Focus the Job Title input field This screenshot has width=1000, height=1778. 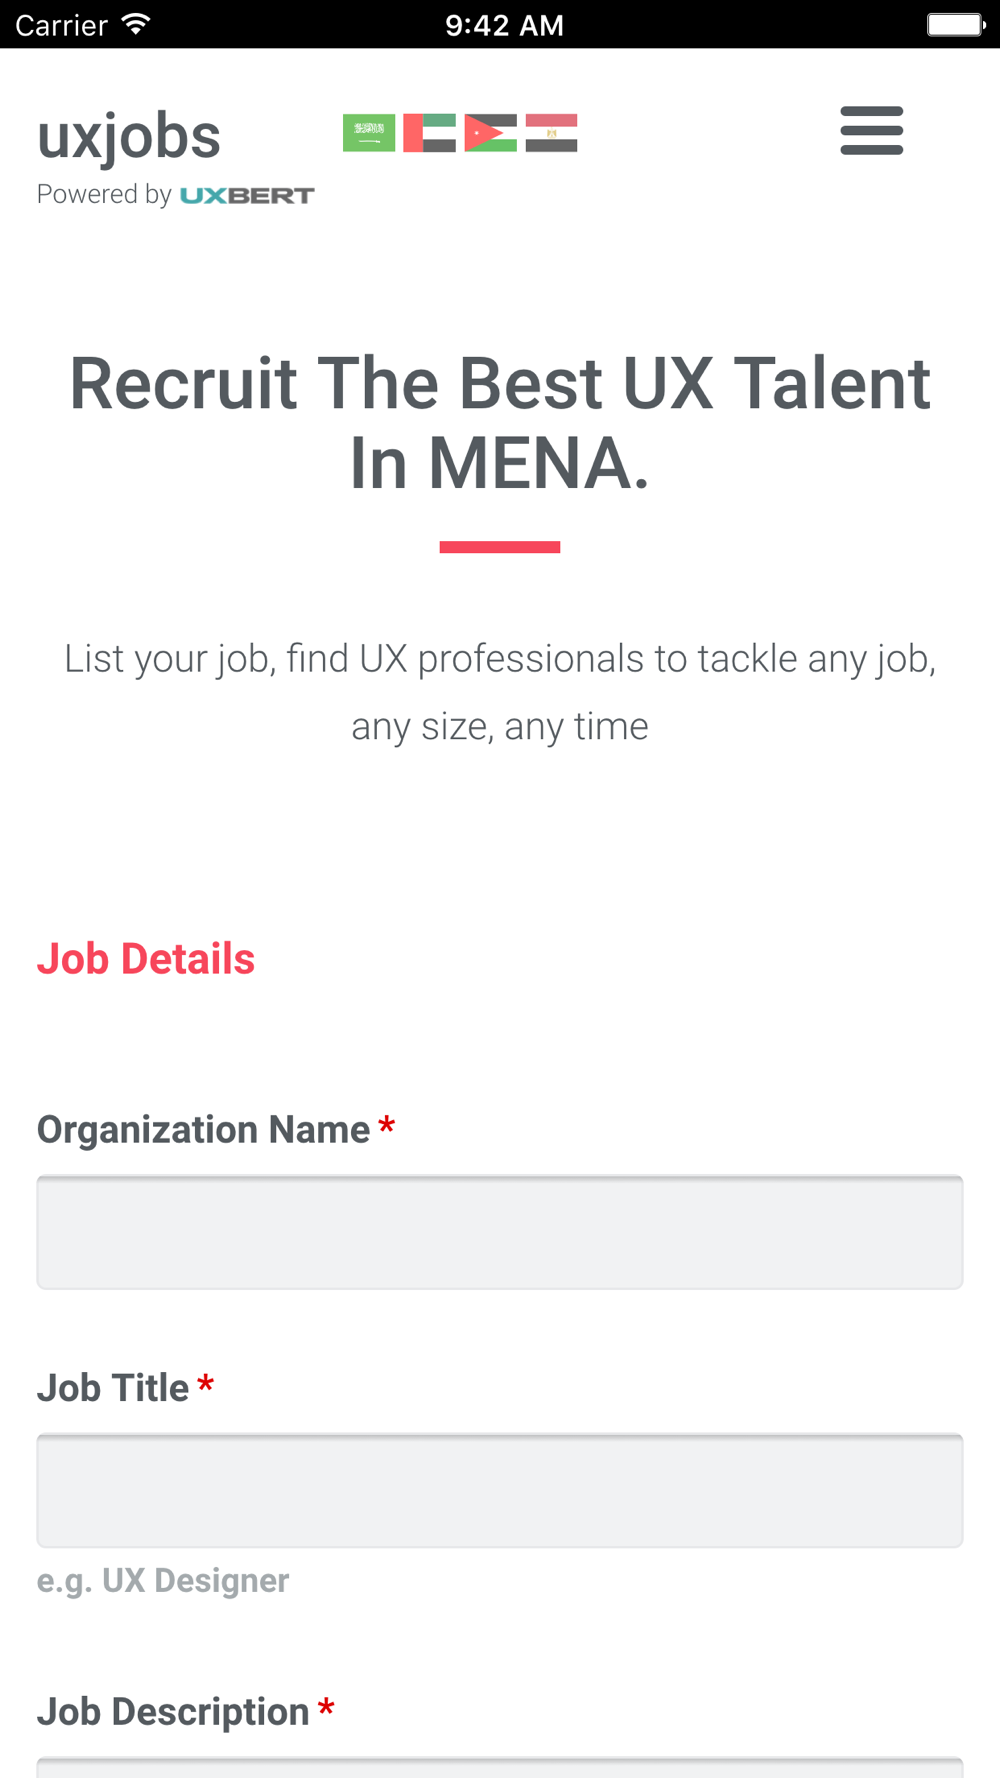click(x=500, y=1491)
